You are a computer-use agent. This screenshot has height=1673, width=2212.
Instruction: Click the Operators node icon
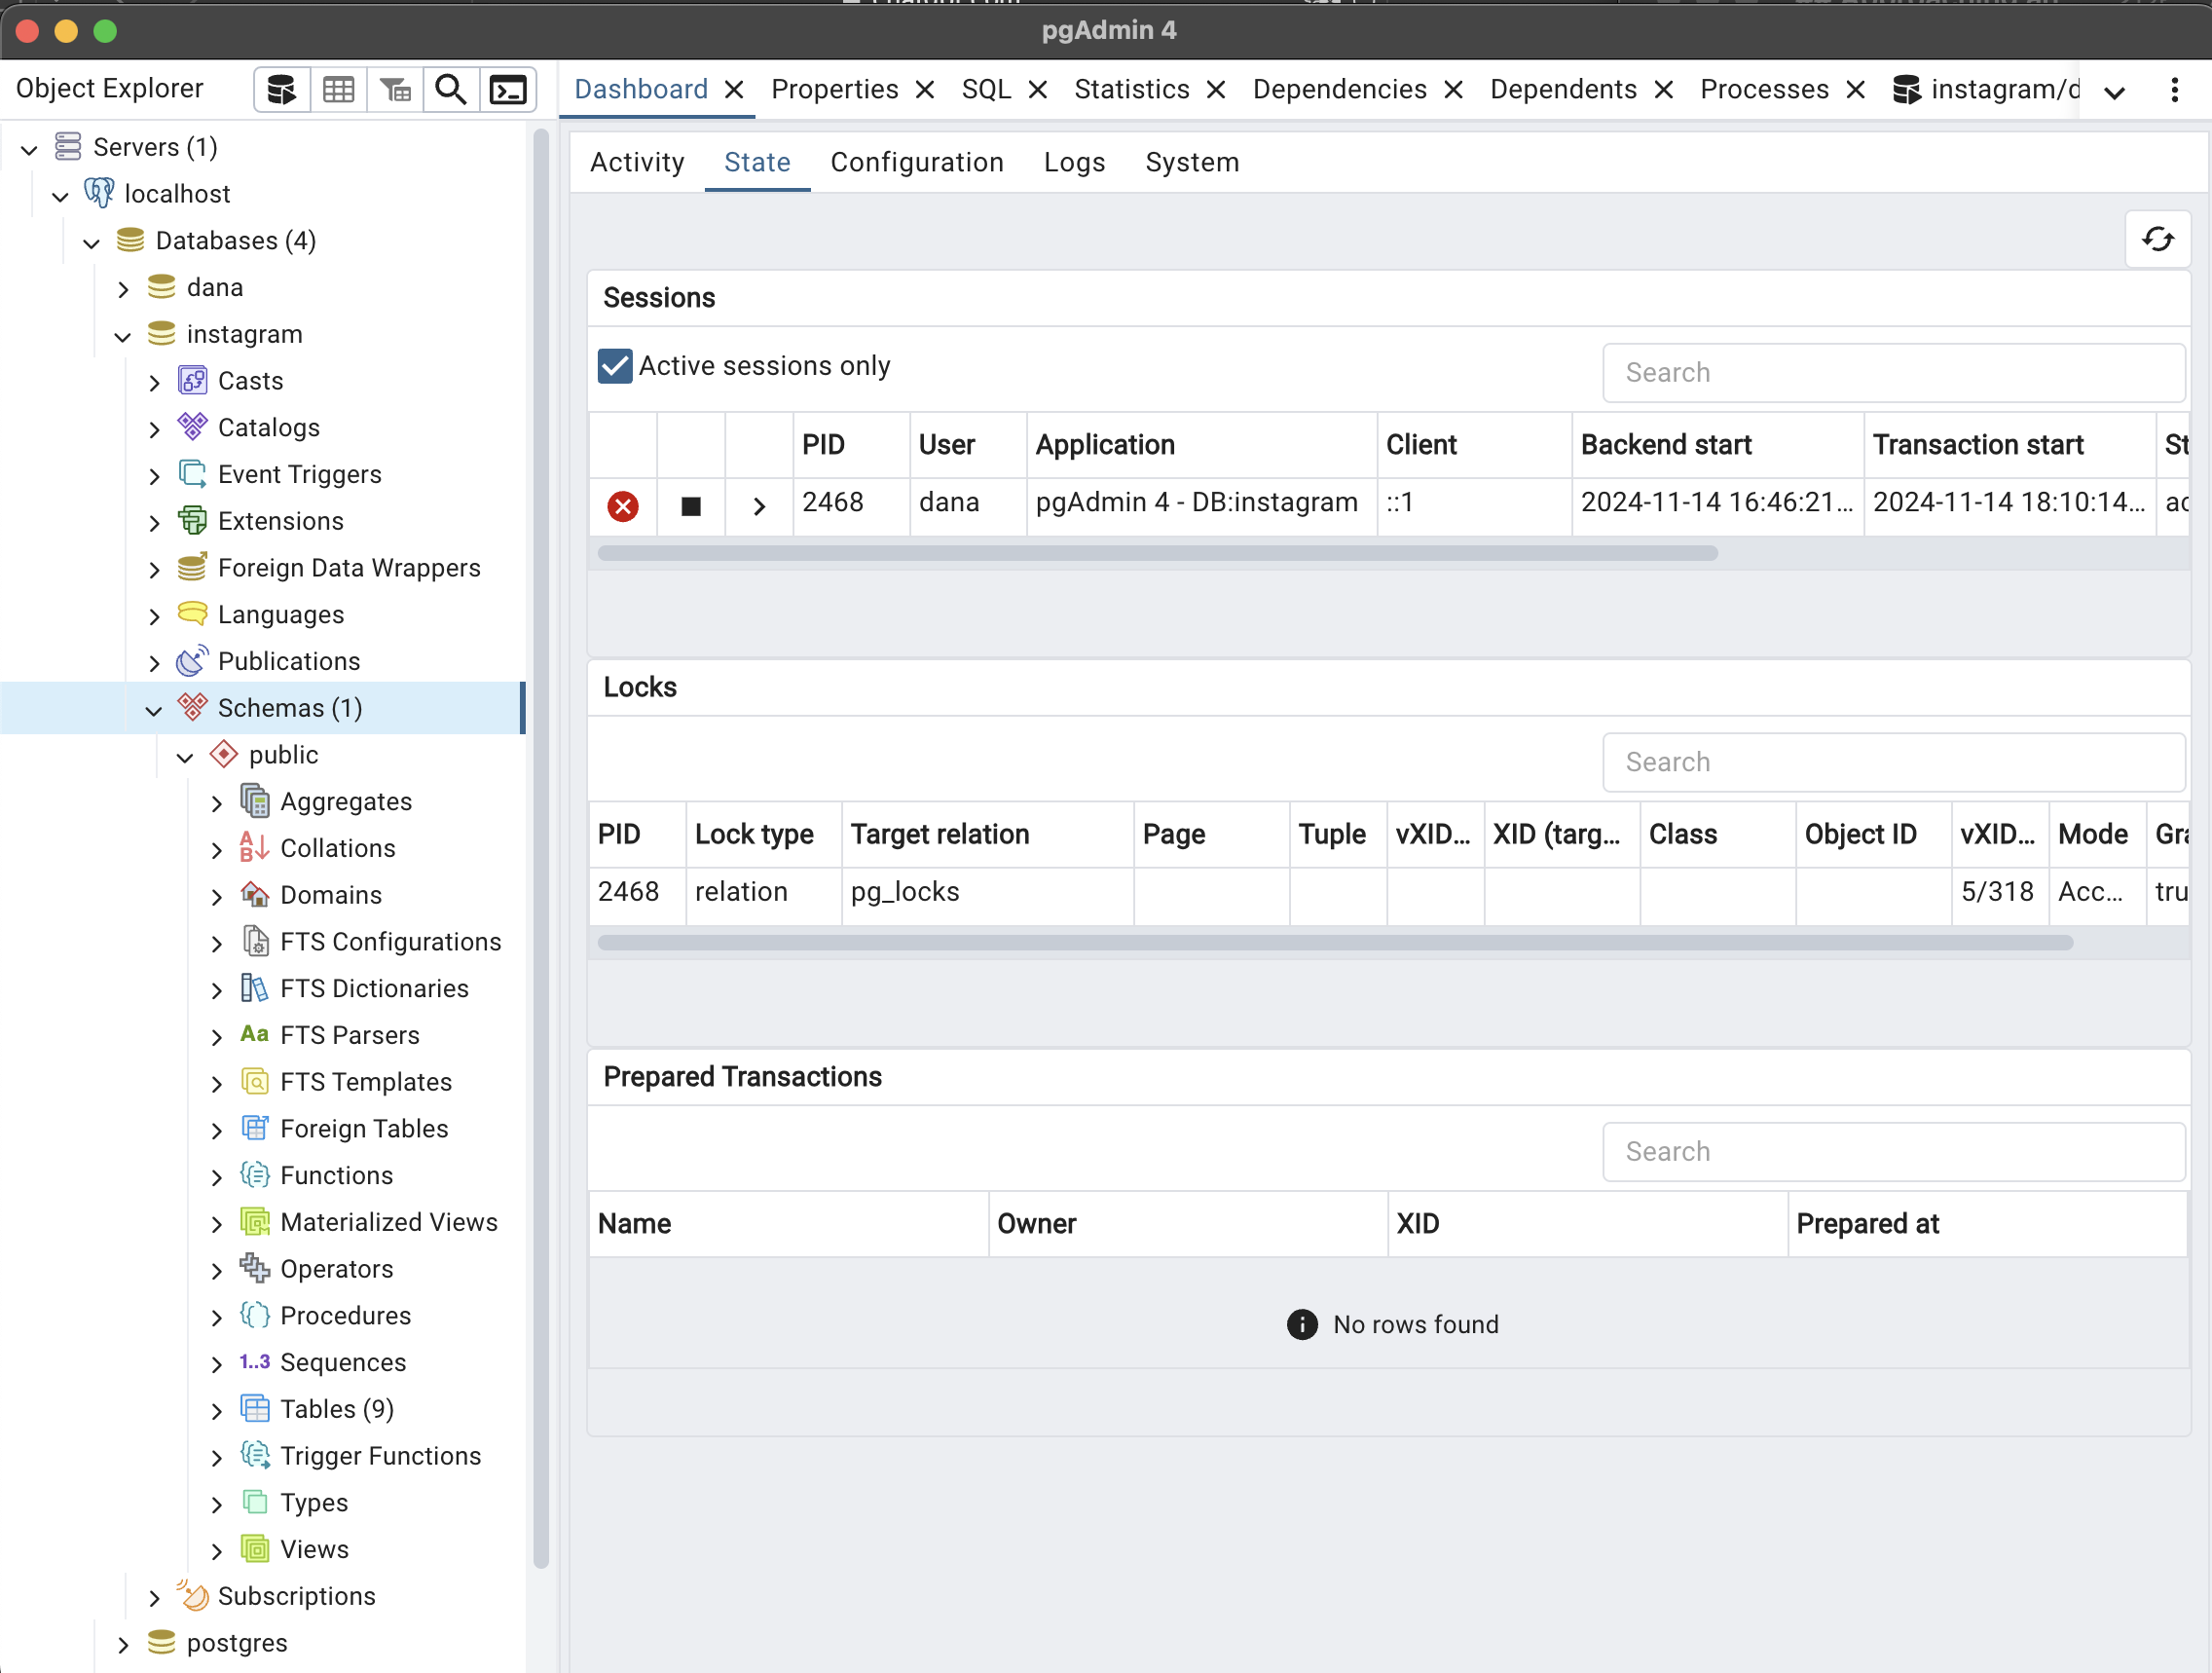[254, 1268]
